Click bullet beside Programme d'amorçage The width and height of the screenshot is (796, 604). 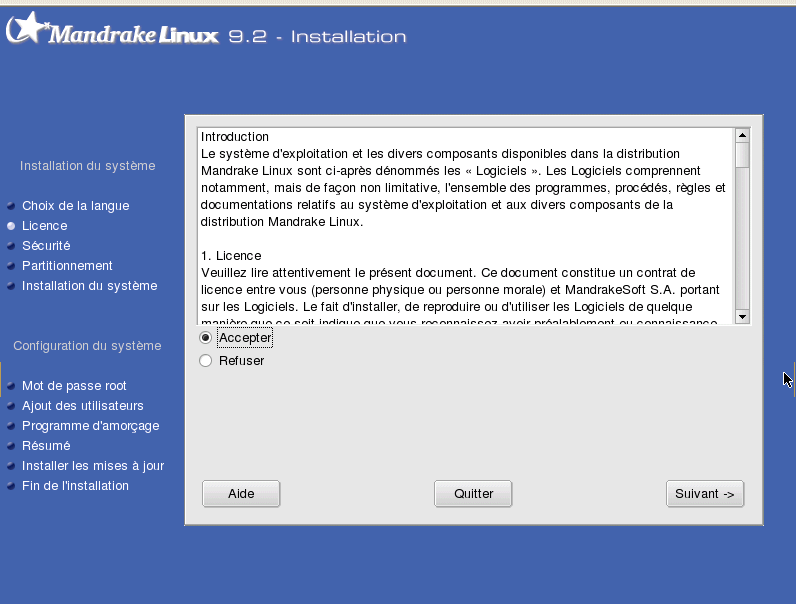[x=11, y=426]
